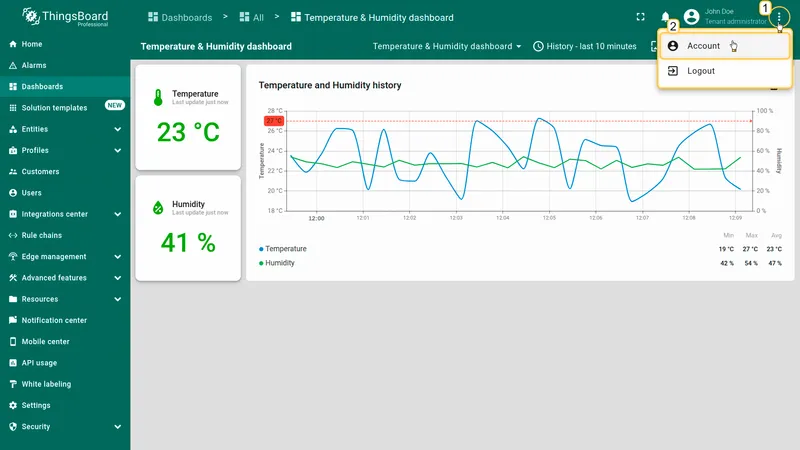Image resolution: width=800 pixels, height=450 pixels.
Task: Click the Humidity 41 % card
Action: (188, 228)
